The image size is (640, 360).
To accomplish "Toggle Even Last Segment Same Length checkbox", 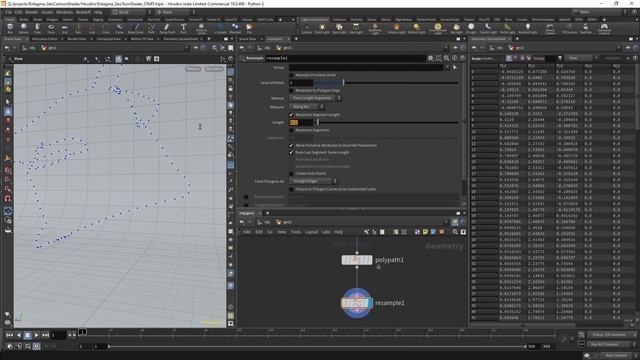I will coord(291,153).
